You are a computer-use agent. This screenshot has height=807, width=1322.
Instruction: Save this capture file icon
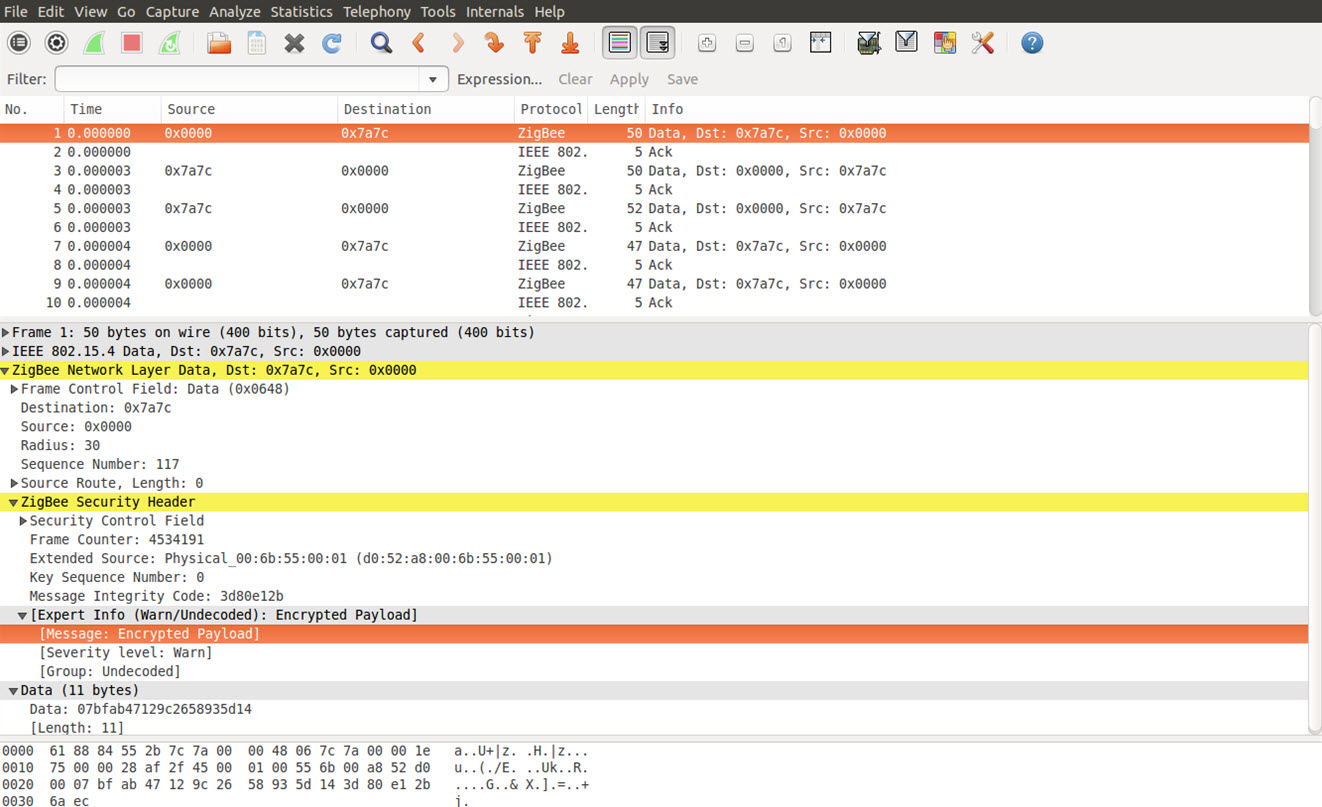coord(257,43)
